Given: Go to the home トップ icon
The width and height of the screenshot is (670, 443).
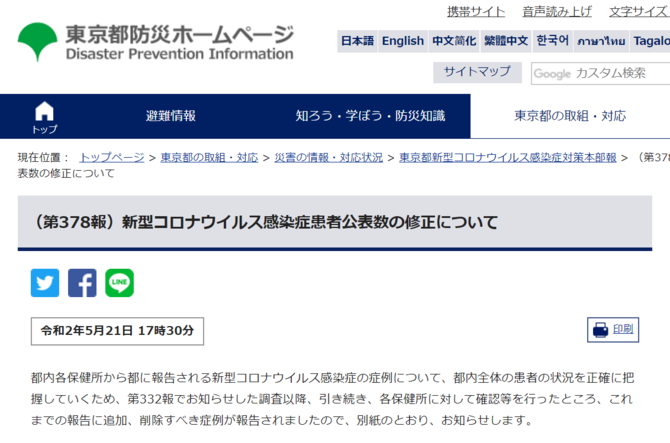Looking at the screenshot, I should [x=44, y=116].
